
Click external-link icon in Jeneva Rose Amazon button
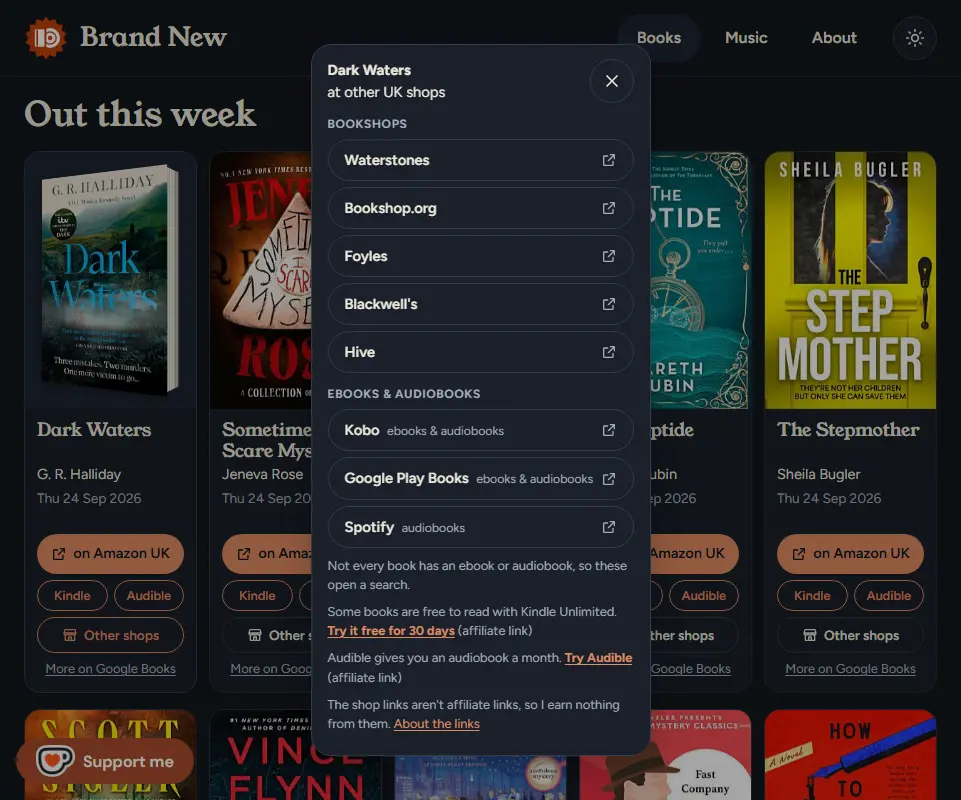(x=244, y=554)
